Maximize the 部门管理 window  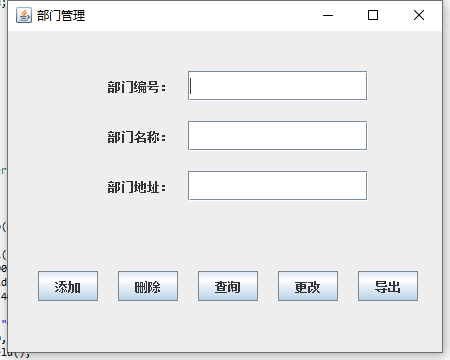click(x=373, y=15)
